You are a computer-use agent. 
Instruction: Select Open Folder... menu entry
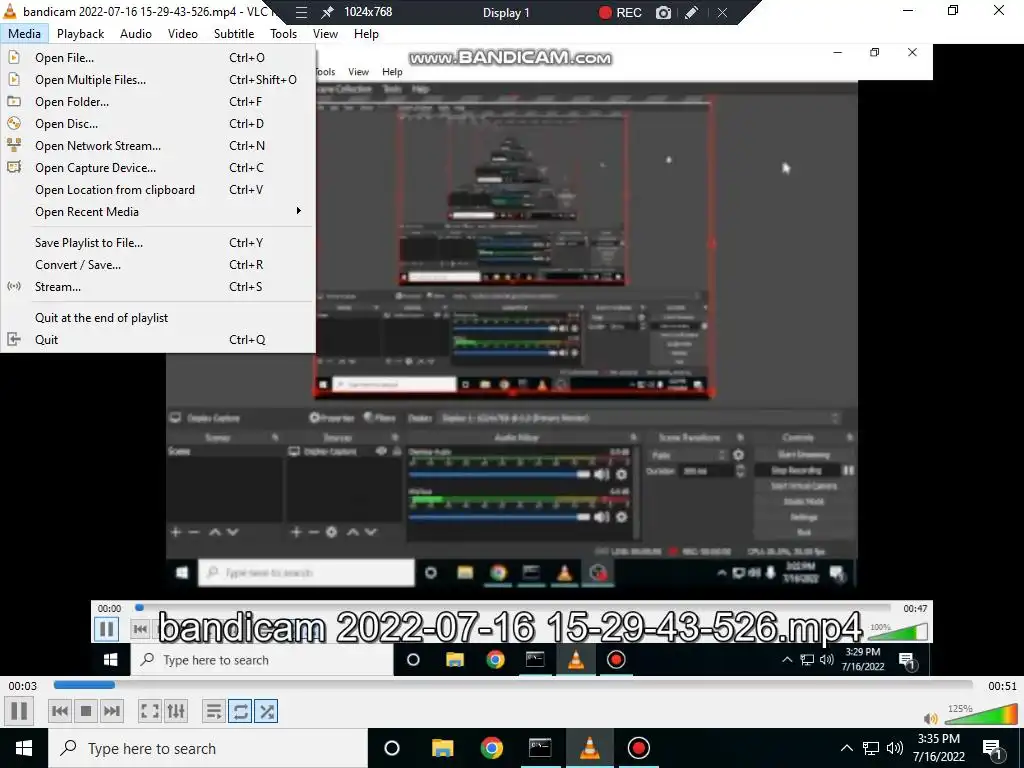158,102
